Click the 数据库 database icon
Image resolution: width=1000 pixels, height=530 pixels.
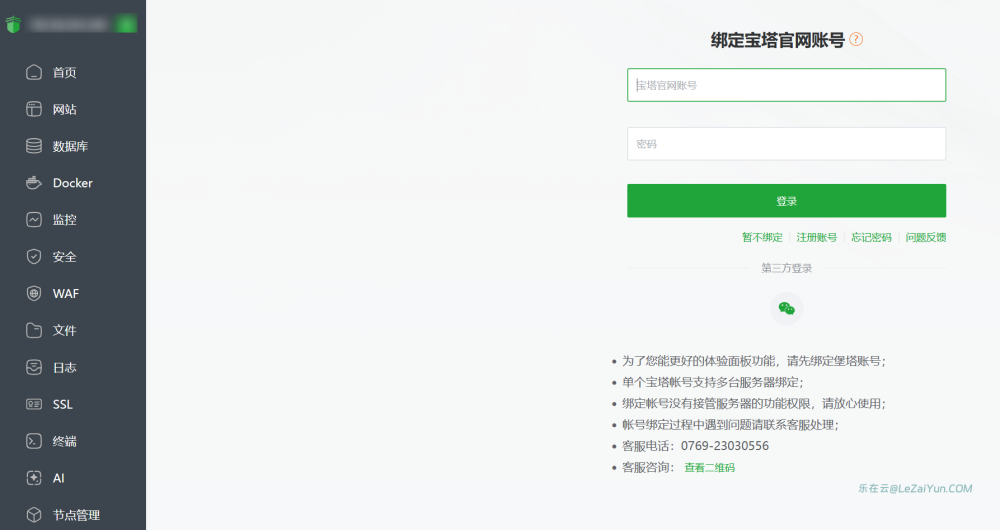point(34,146)
